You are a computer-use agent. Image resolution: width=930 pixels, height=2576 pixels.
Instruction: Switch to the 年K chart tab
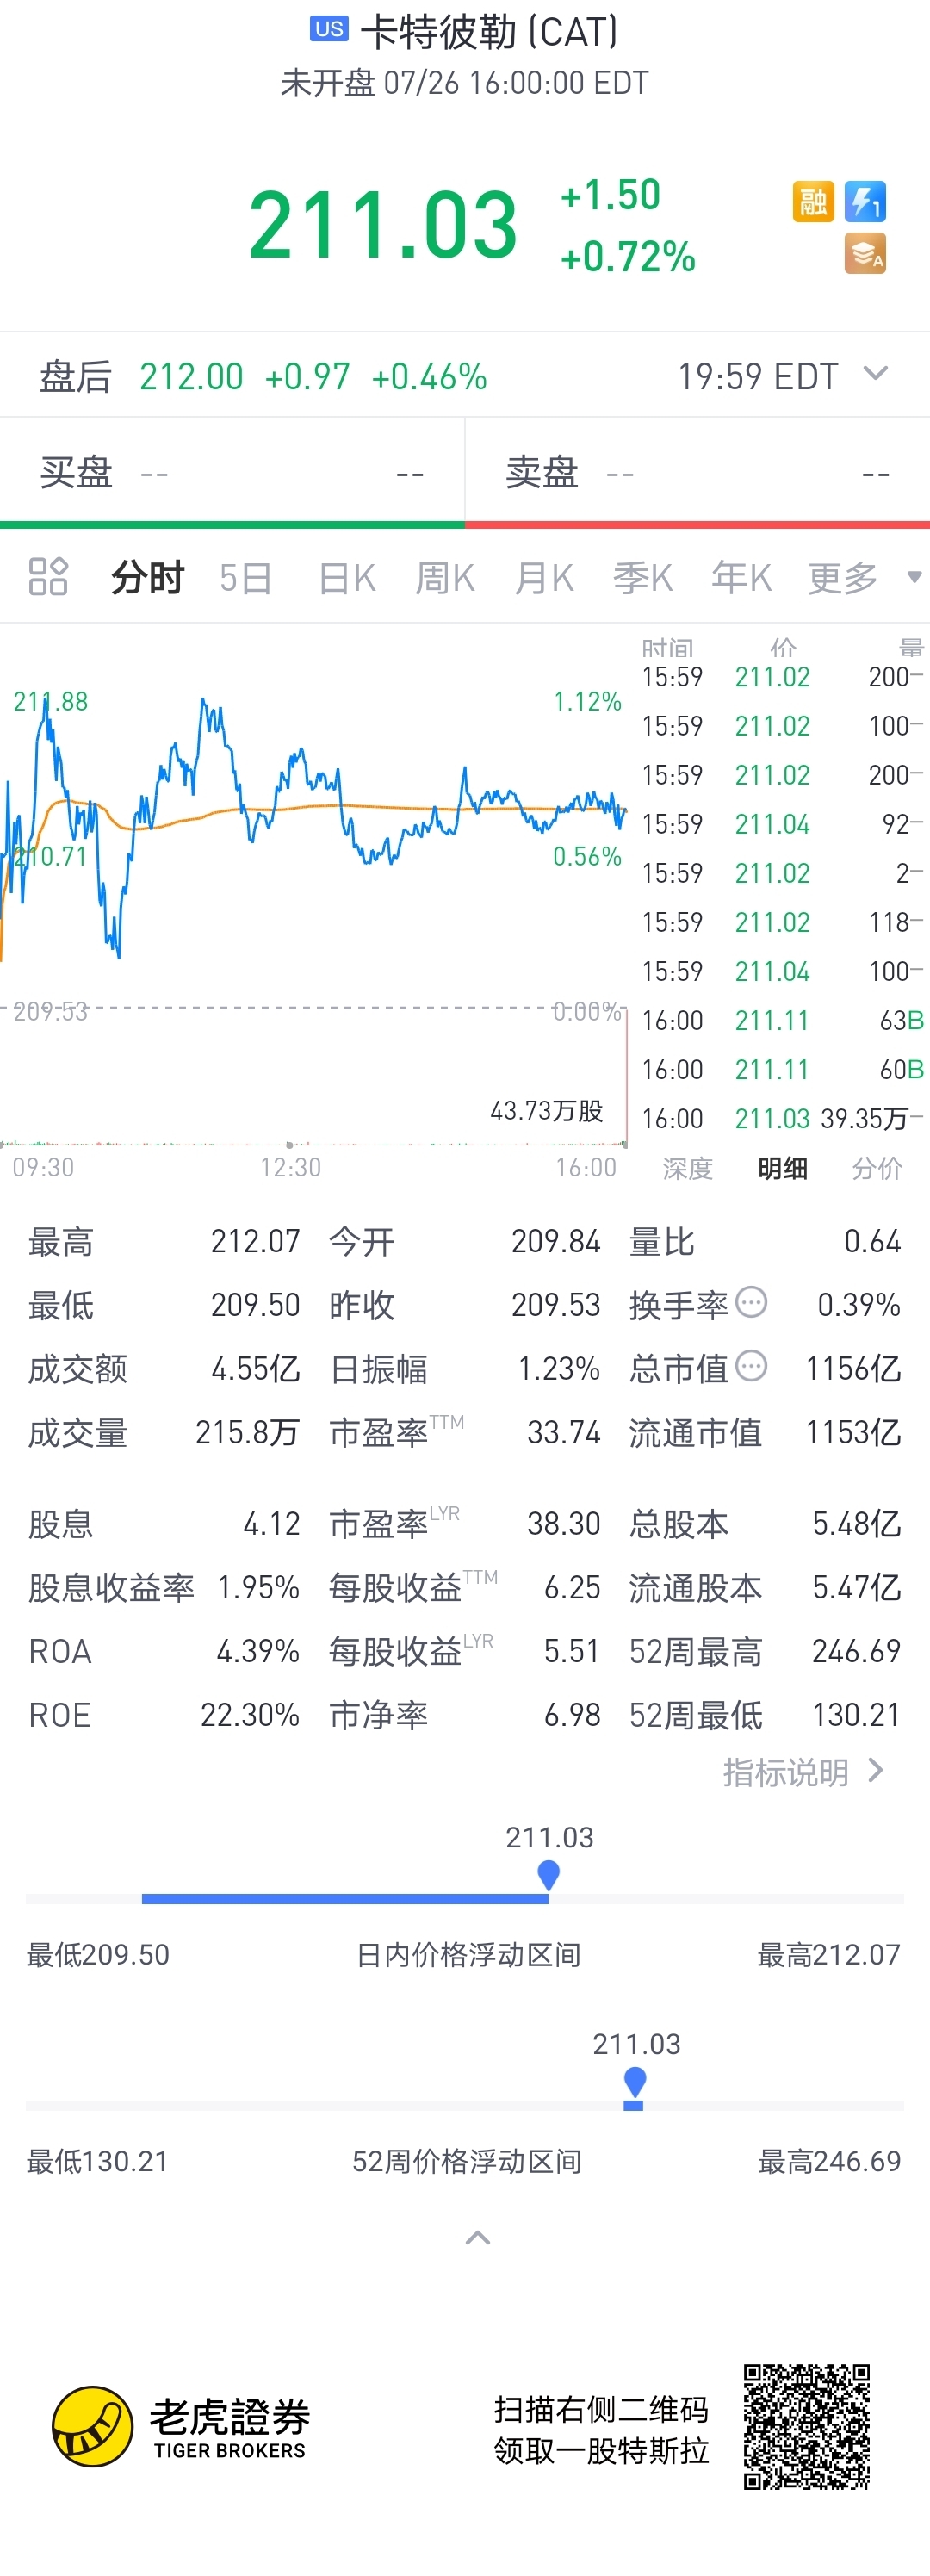click(741, 578)
